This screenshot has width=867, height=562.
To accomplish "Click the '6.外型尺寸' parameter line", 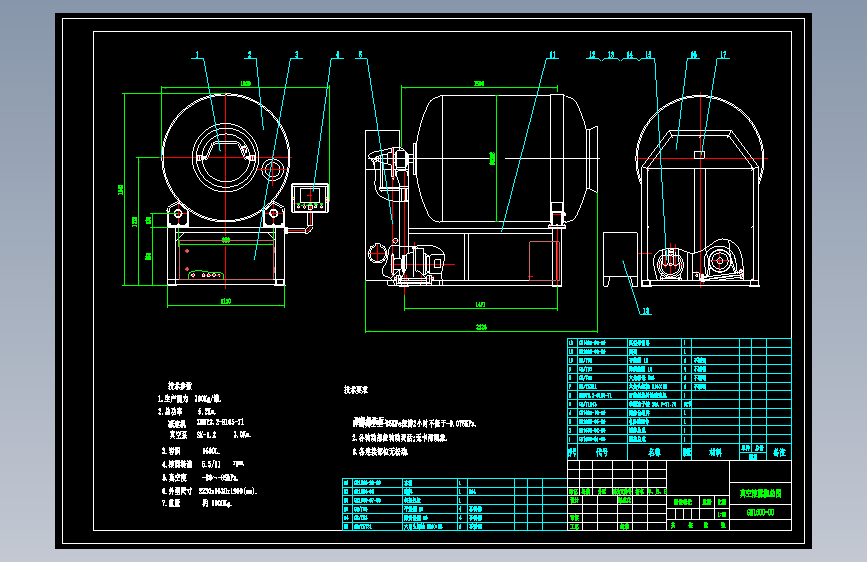I will point(210,491).
